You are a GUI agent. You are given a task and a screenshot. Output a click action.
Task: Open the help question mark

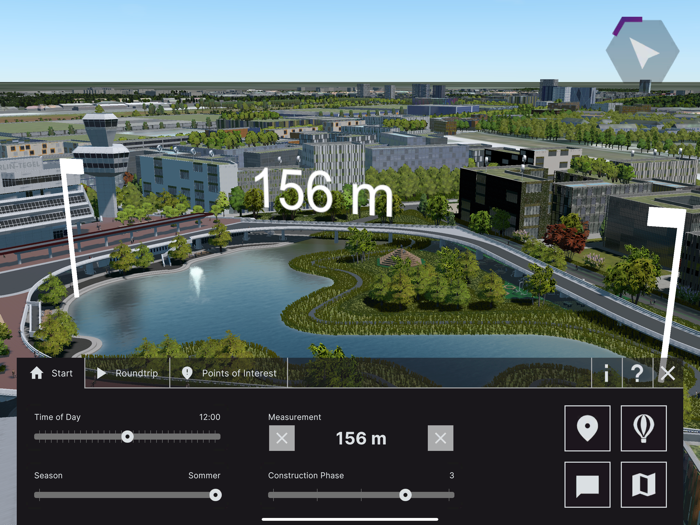coord(637,373)
